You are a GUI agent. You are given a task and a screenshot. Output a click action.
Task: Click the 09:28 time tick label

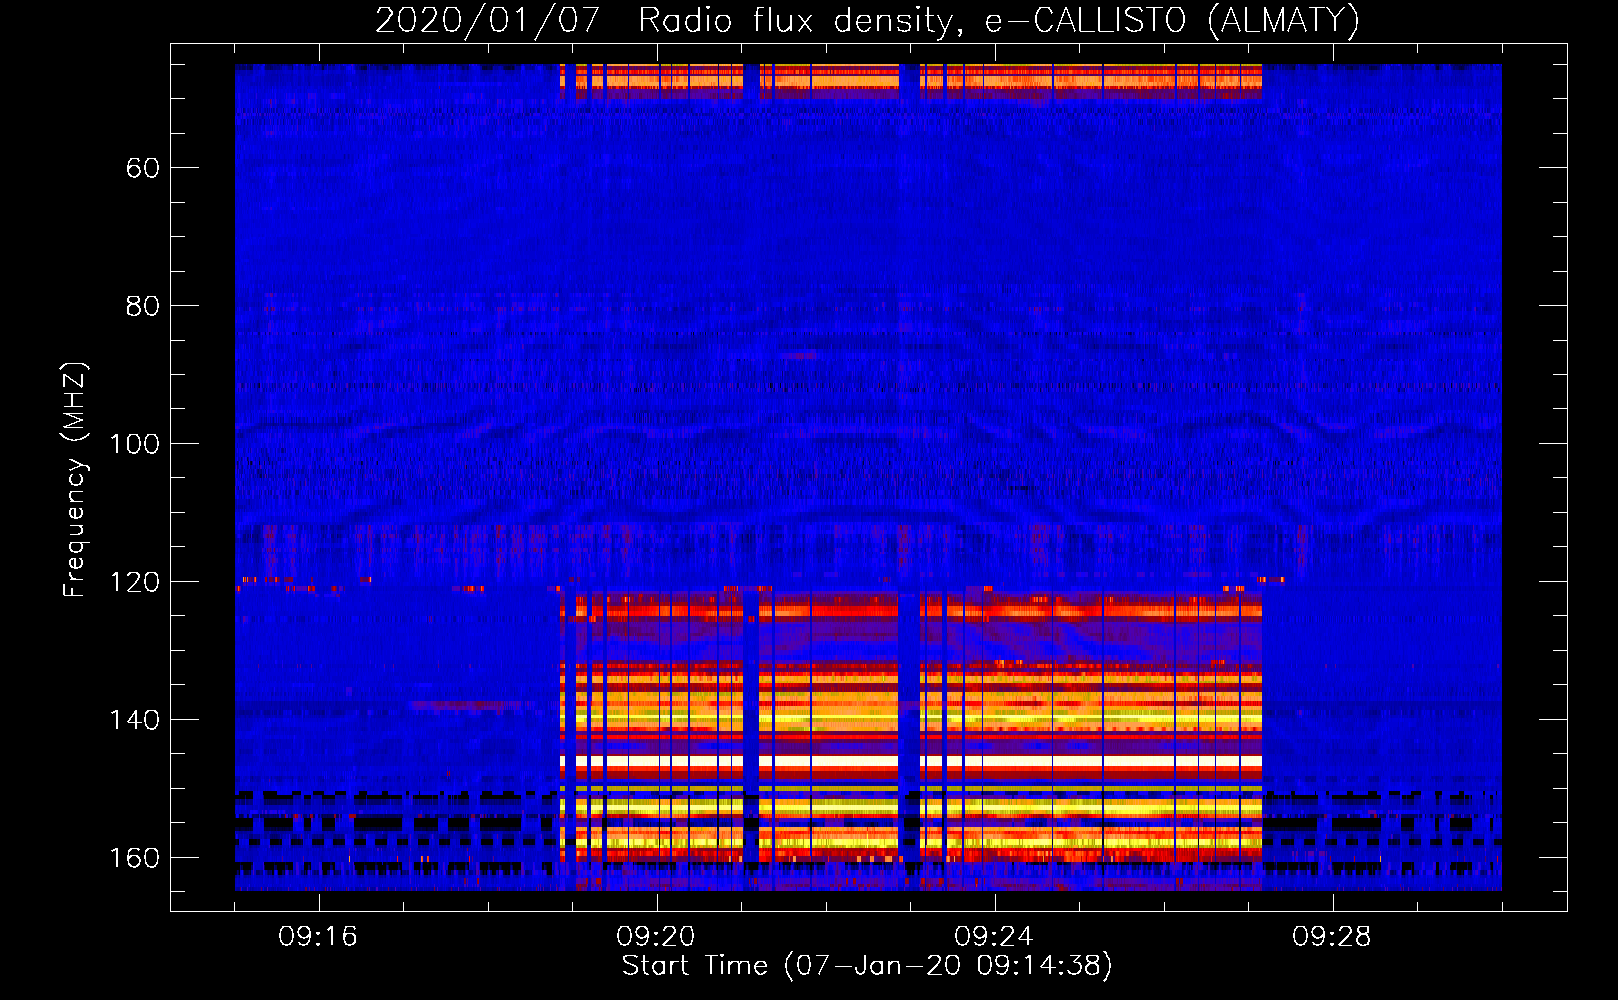[1332, 937]
